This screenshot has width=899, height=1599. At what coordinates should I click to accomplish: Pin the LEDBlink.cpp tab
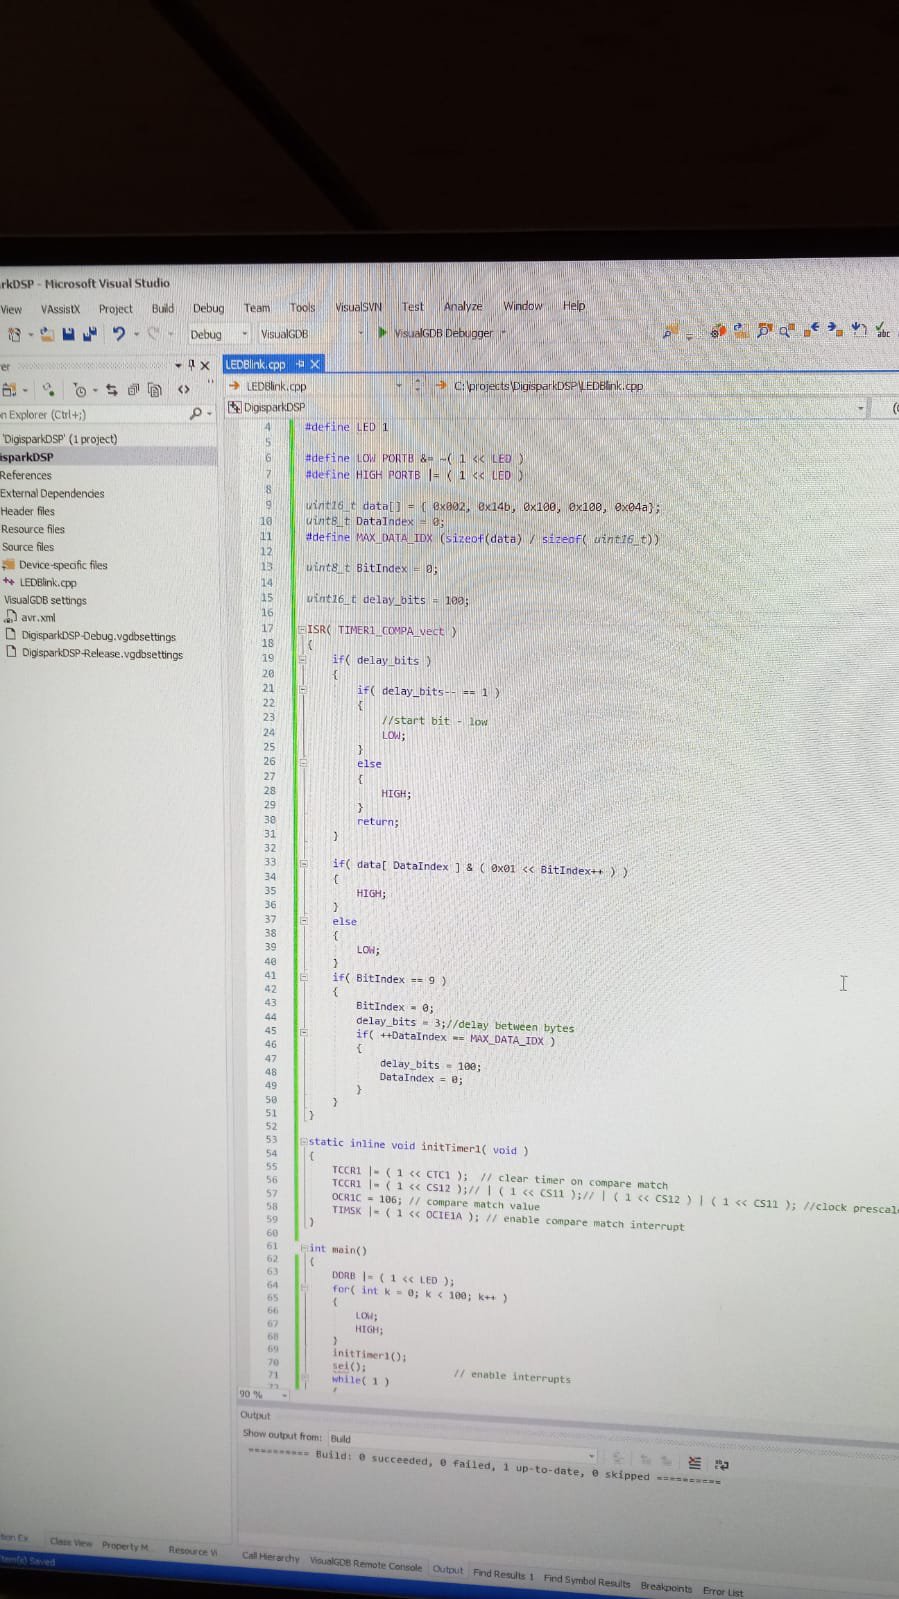[300, 364]
